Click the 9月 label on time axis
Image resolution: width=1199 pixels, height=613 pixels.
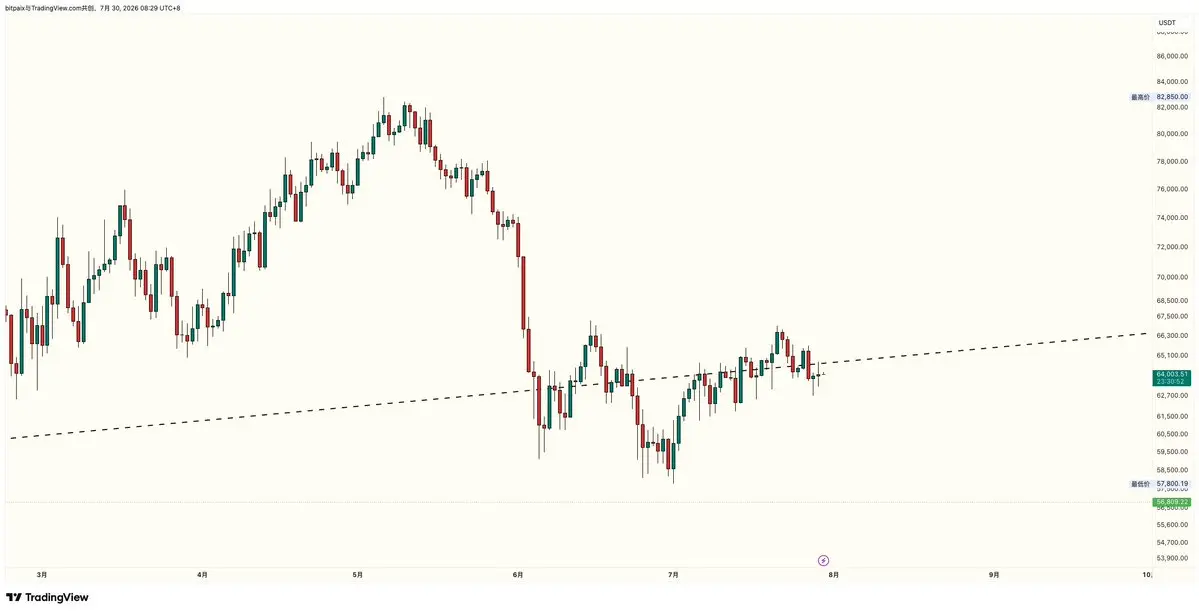pyautogui.click(x=993, y=574)
